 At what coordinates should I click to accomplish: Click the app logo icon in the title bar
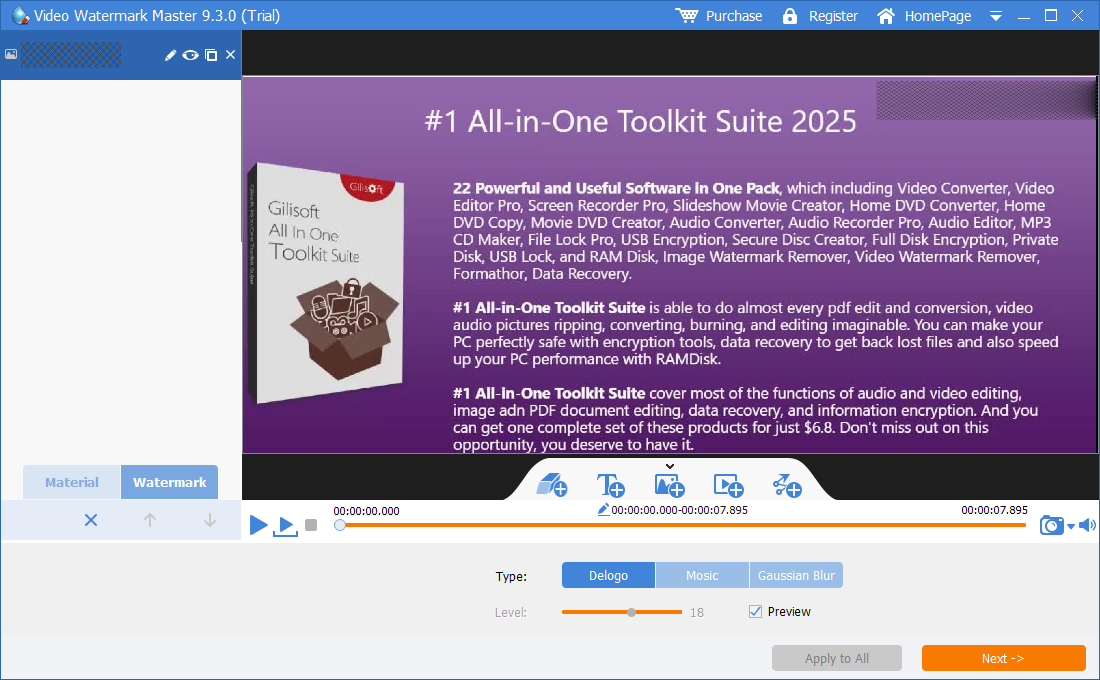click(x=21, y=15)
